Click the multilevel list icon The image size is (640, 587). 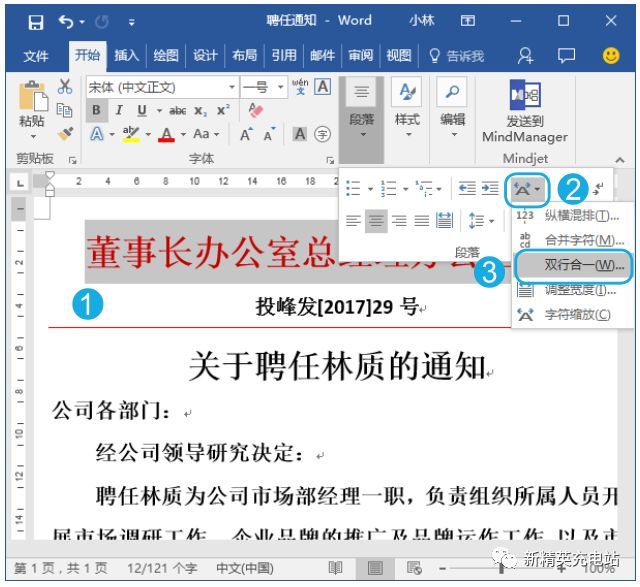[424, 189]
